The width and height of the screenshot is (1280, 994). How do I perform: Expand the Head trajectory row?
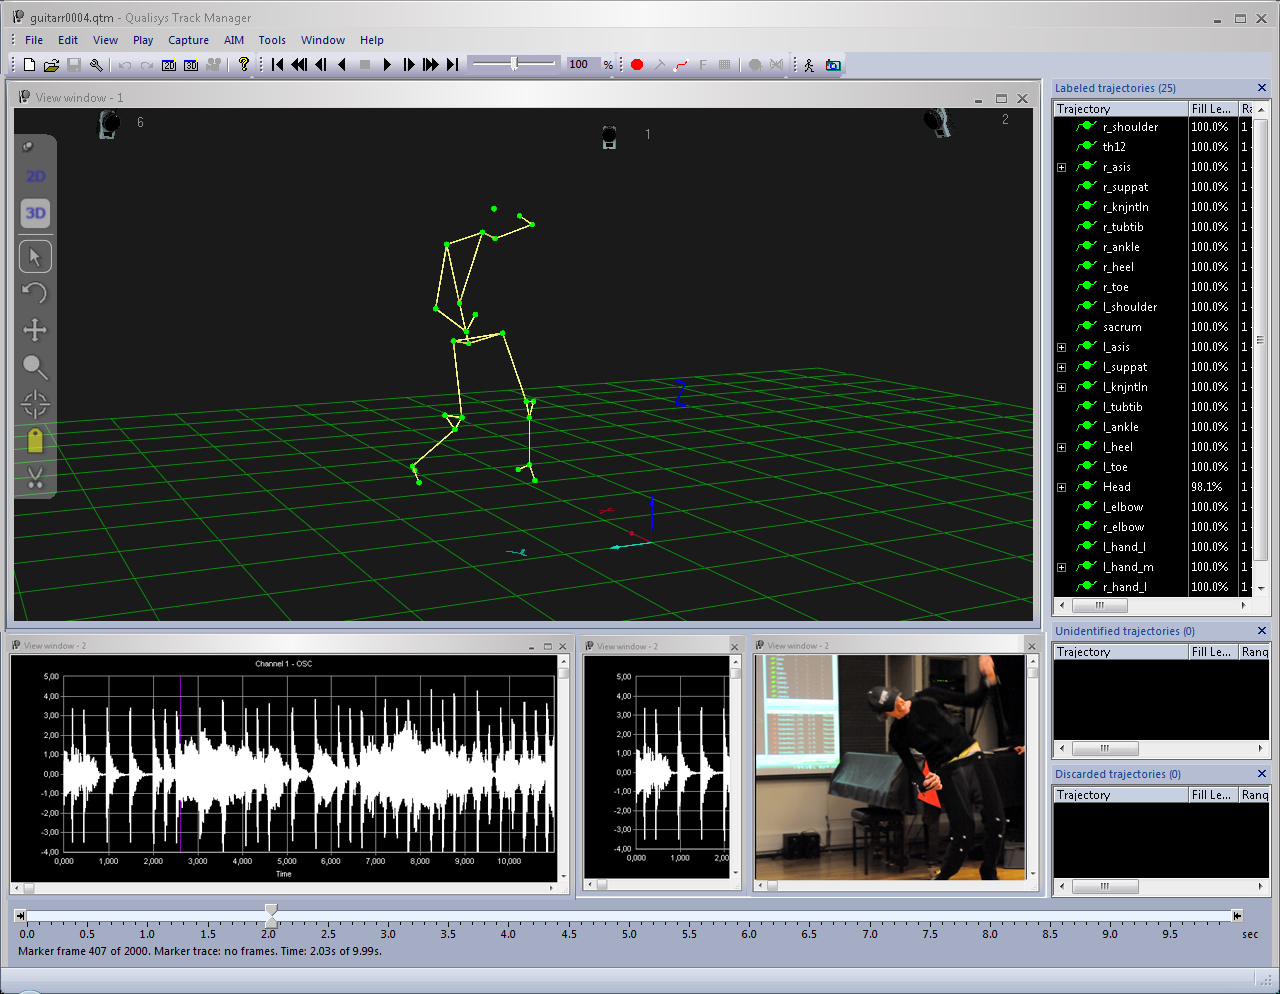pyautogui.click(x=1062, y=487)
